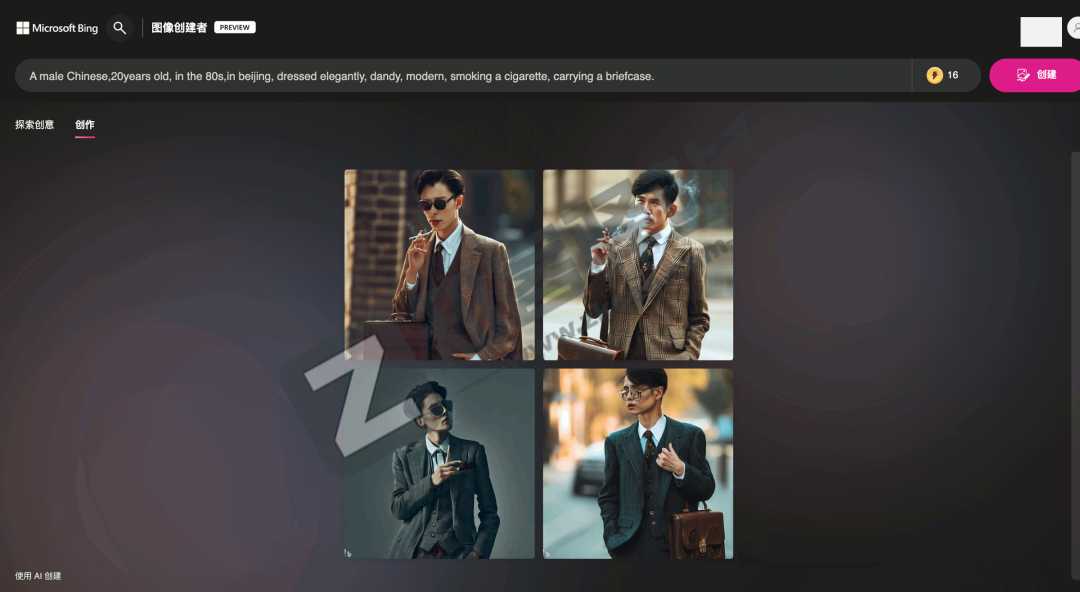Open the plaid-suit smoking man image
Image resolution: width=1080 pixels, height=592 pixels.
[638, 263]
